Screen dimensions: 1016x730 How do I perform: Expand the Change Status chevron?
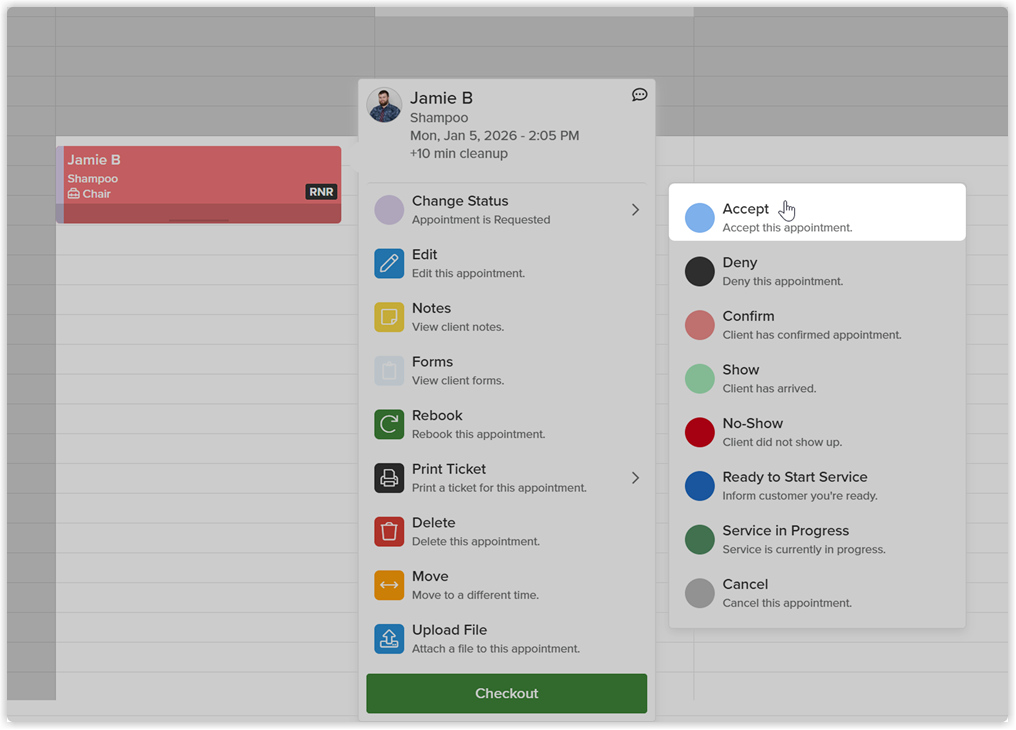click(x=635, y=210)
